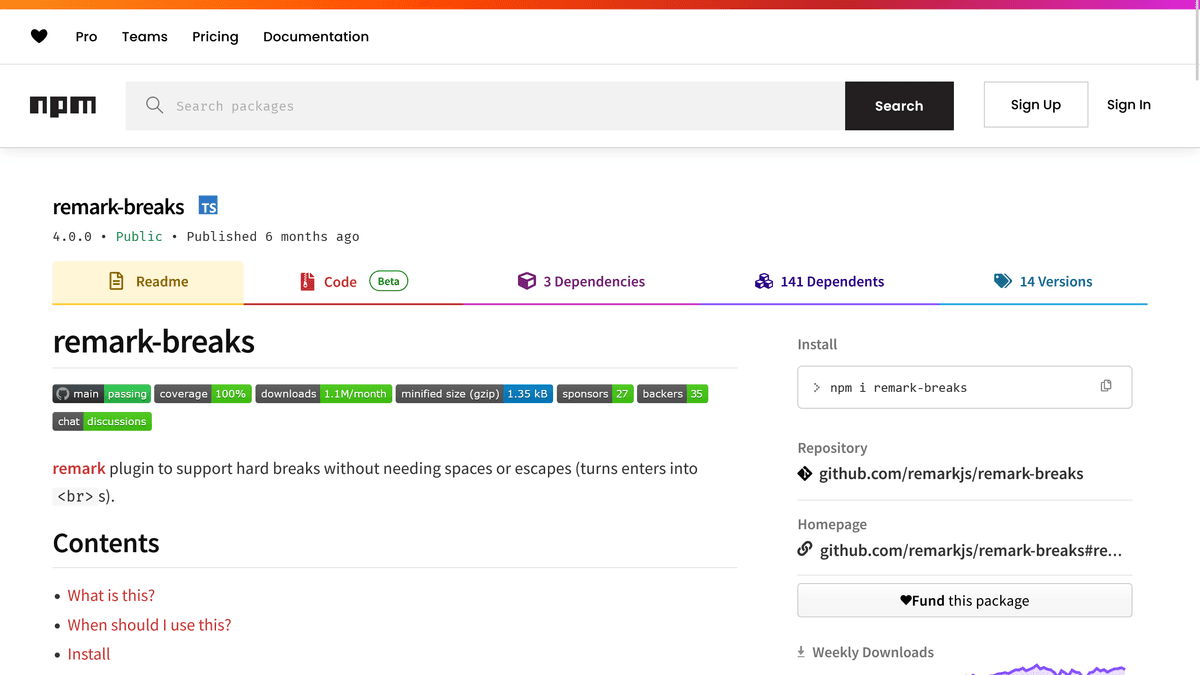Switch to the Readme tab
The width and height of the screenshot is (1200, 675).
pyautogui.click(x=148, y=282)
